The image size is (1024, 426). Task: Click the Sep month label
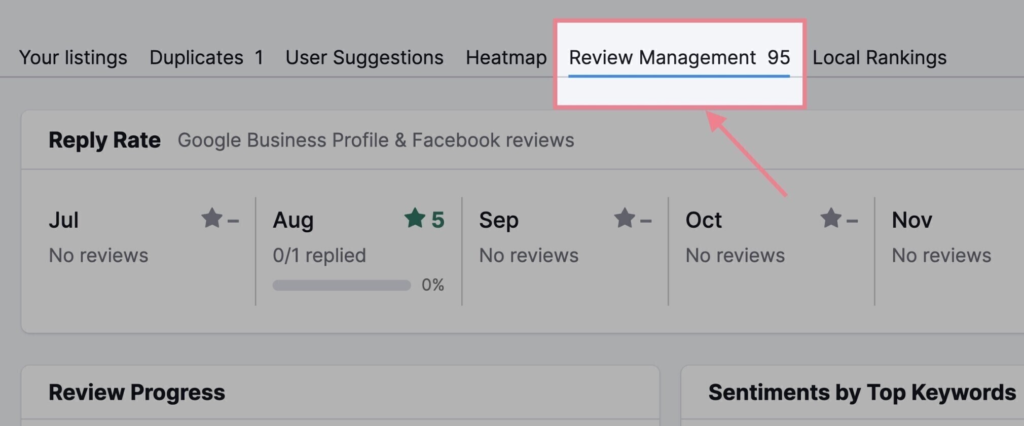tap(498, 220)
